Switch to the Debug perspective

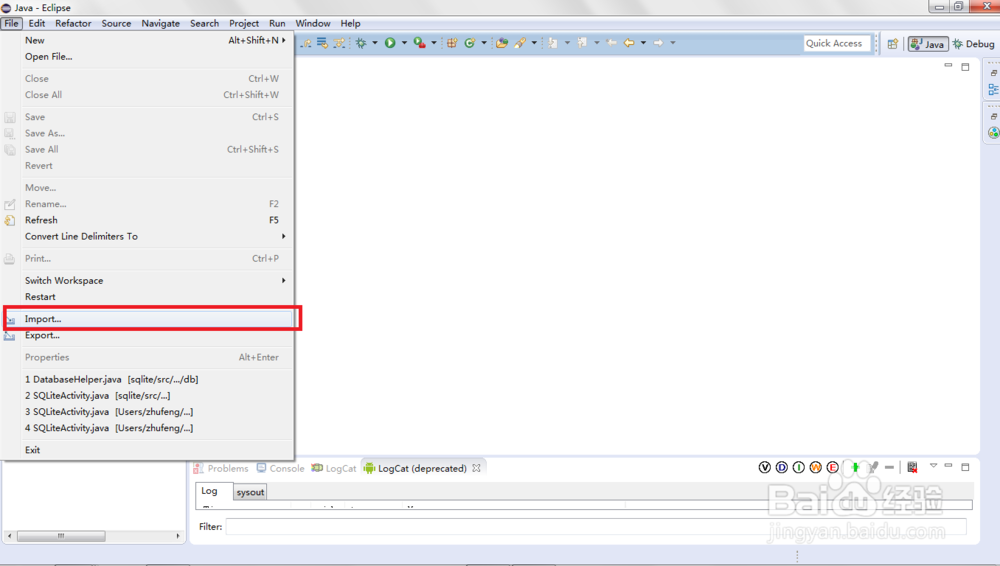tap(973, 44)
